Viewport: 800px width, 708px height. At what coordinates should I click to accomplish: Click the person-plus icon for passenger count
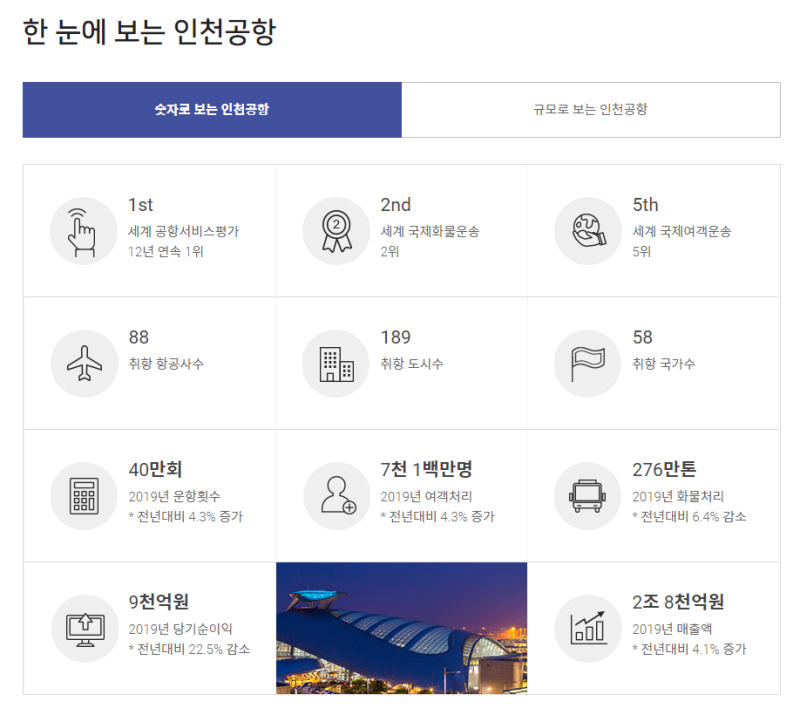point(336,496)
